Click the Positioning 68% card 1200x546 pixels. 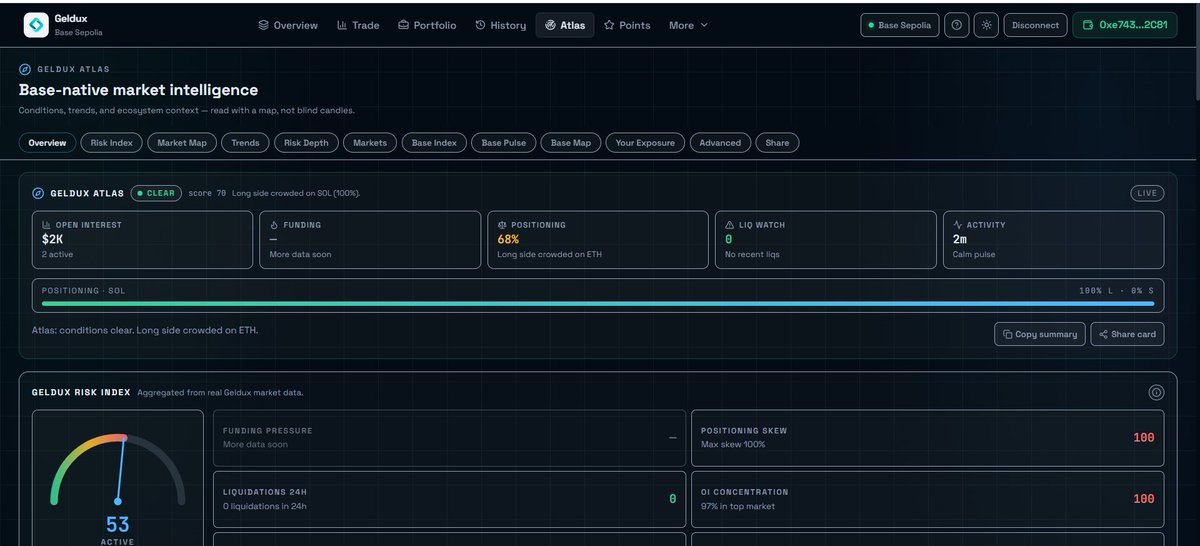598,240
